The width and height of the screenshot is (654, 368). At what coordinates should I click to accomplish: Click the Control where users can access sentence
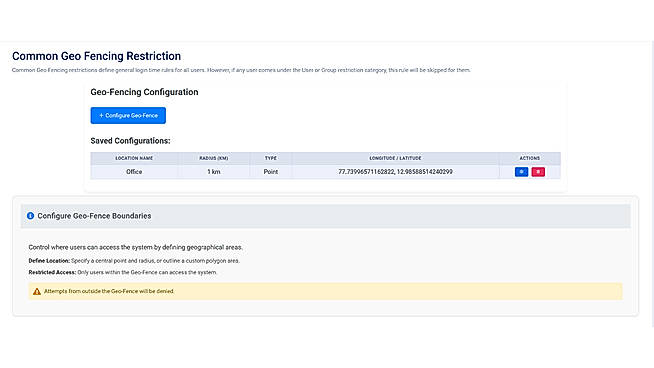pos(136,247)
